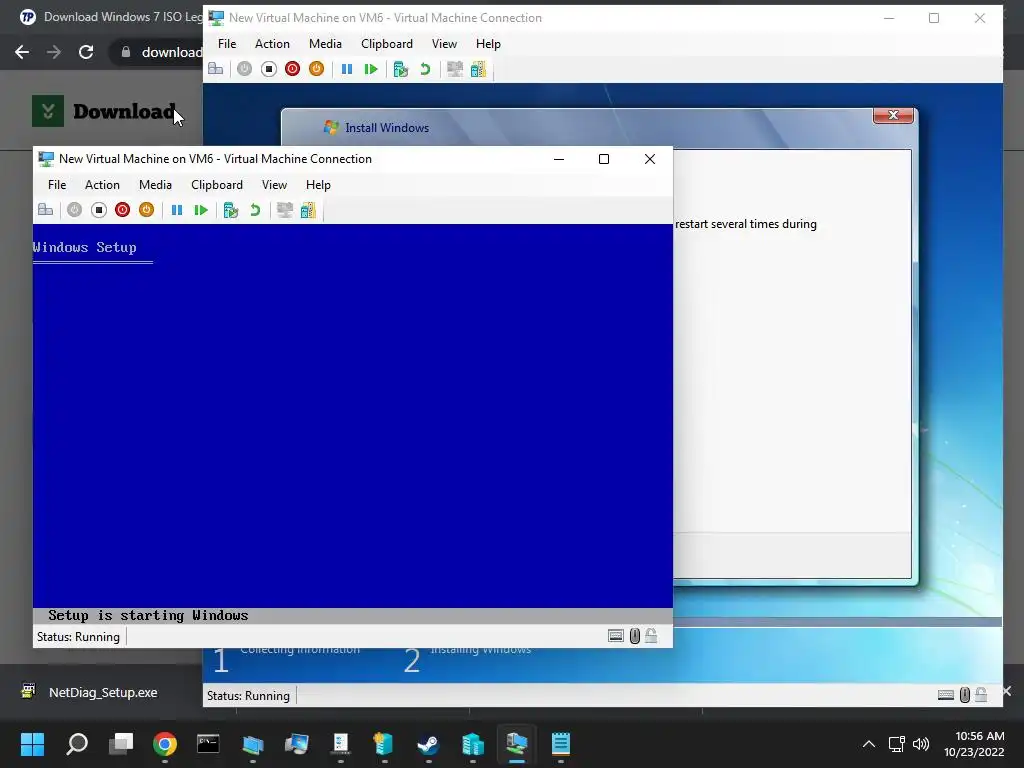Go back in the browser
This screenshot has width=1024, height=768.
(x=22, y=52)
